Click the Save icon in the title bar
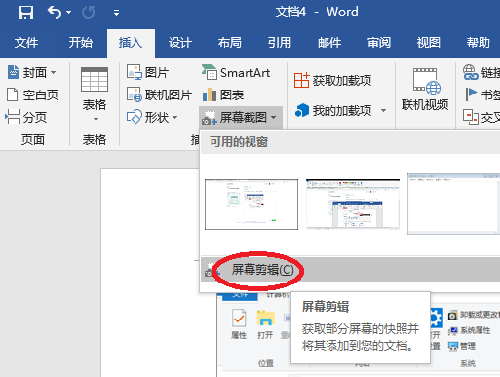Image resolution: width=500 pixels, height=377 pixels. pos(26,13)
